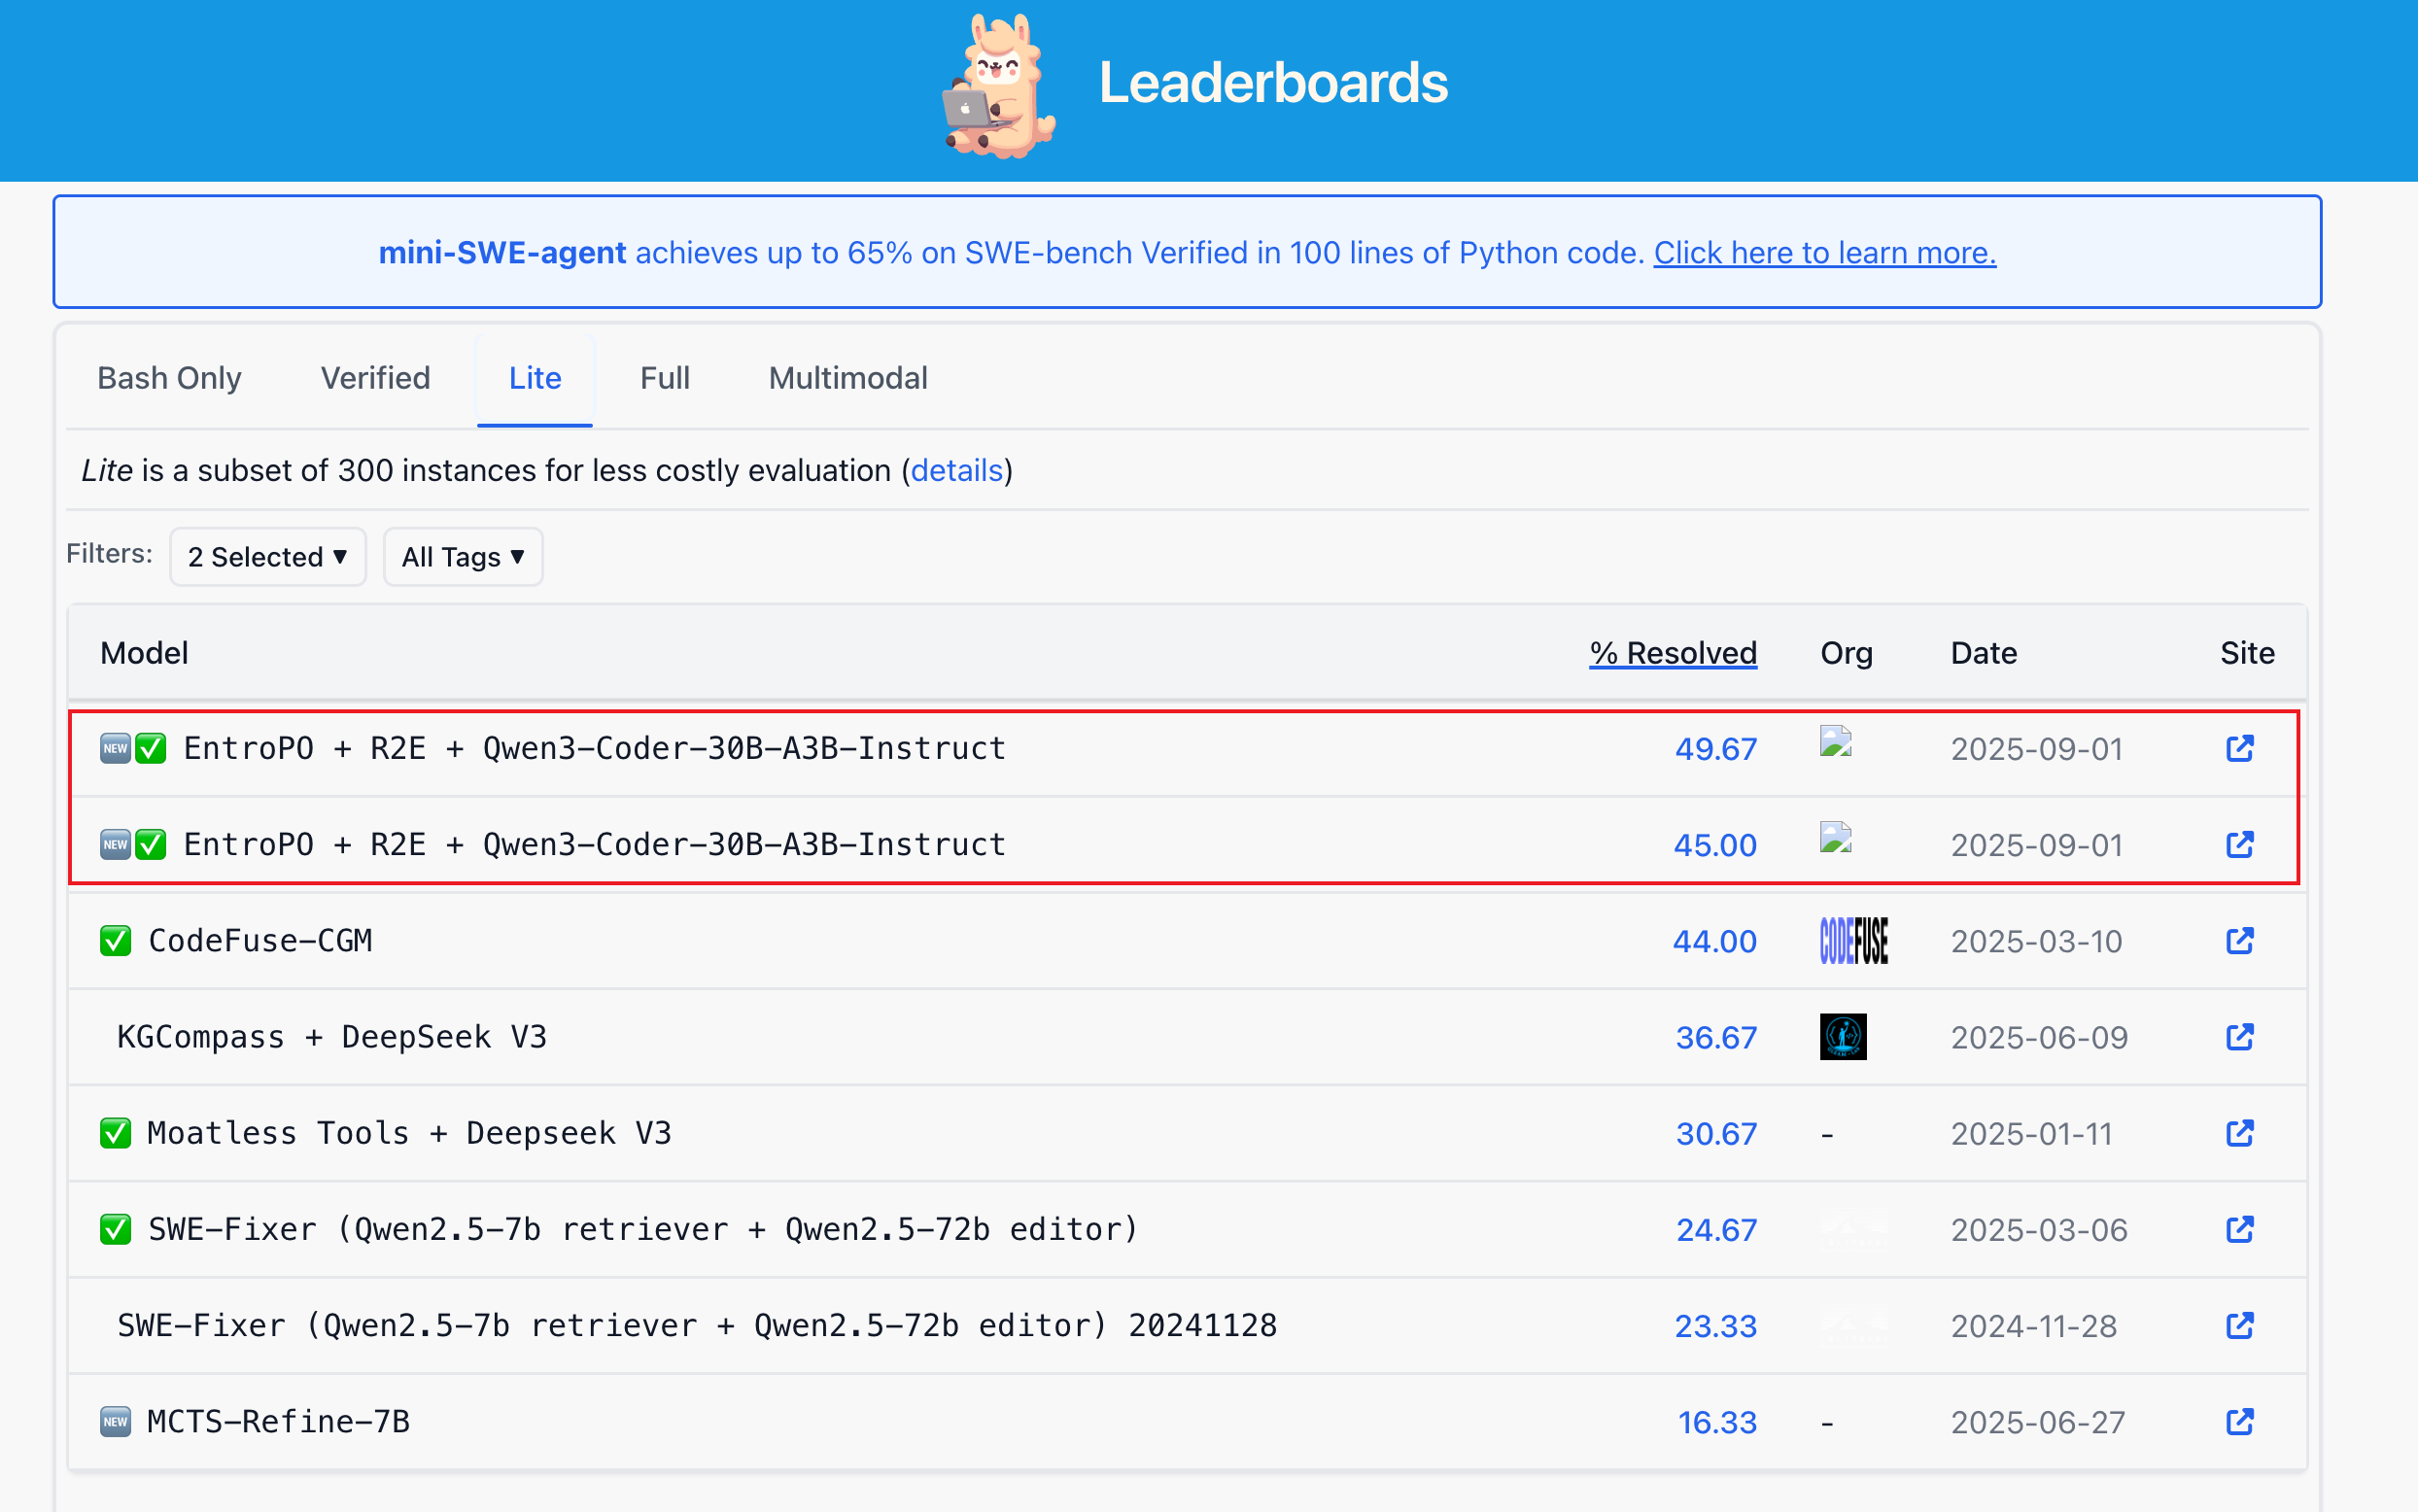Click the 'Moatless Tools + Deepseek V3' model name
The width and height of the screenshot is (2418, 1512).
coord(409,1133)
